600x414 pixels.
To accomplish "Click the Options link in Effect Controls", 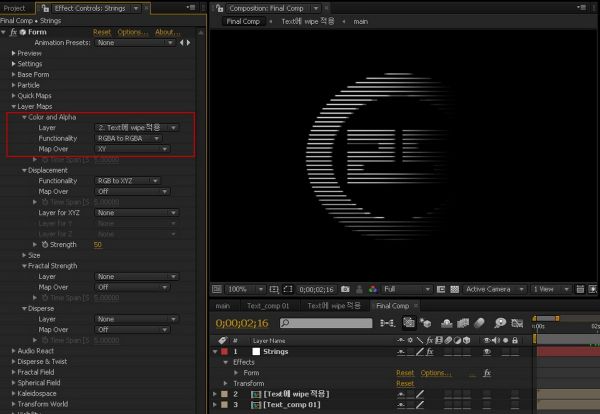I will (132, 32).
